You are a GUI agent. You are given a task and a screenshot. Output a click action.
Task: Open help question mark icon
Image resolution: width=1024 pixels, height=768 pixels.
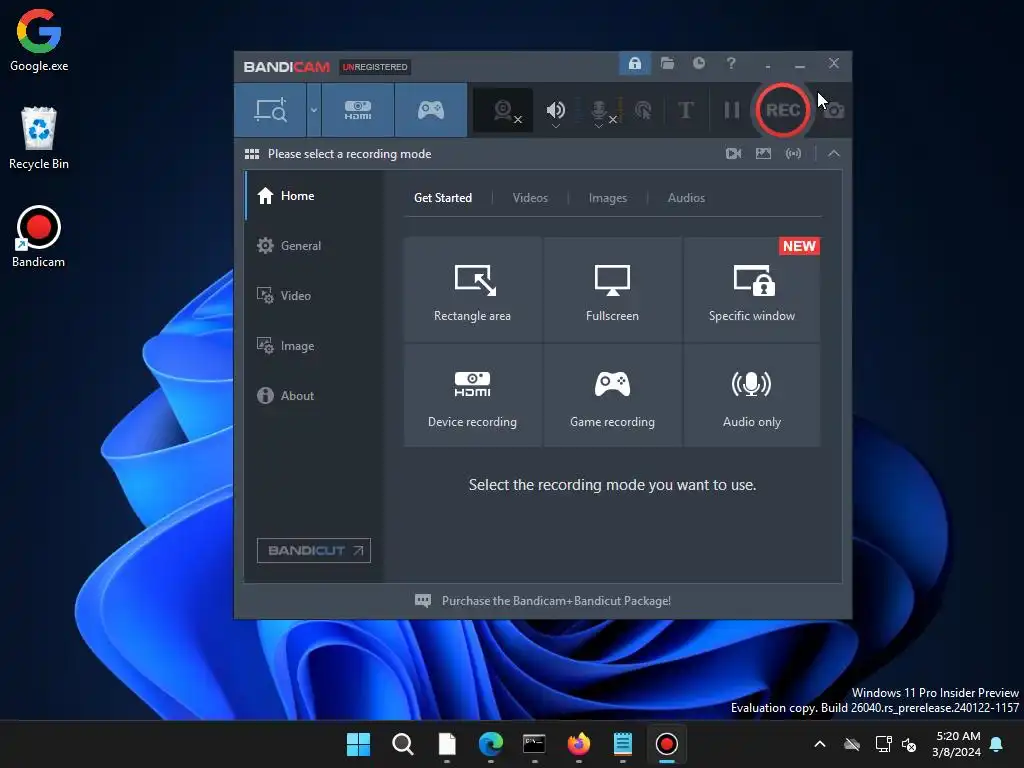tap(731, 63)
